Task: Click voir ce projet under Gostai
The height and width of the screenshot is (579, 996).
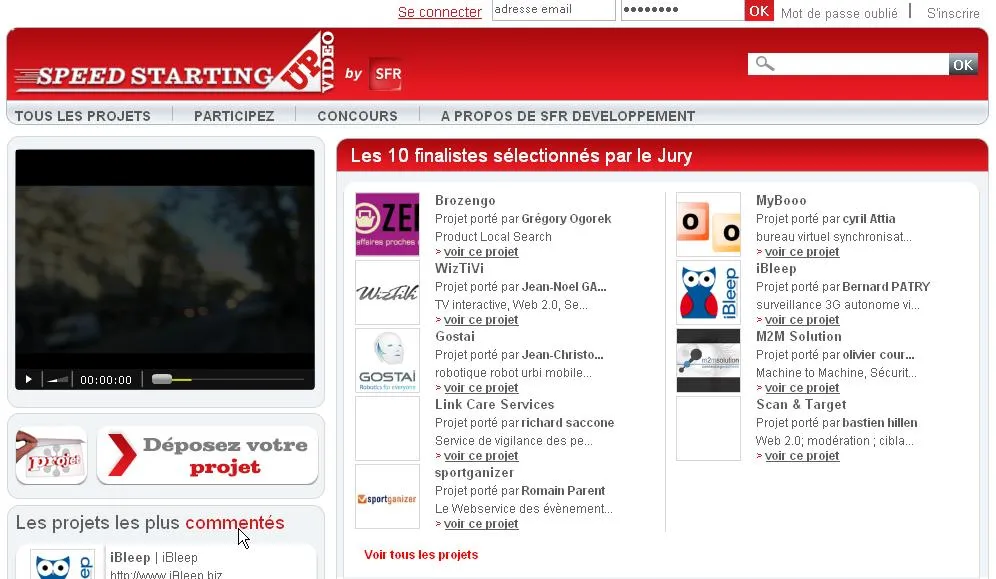Action: pyautogui.click(x=481, y=388)
